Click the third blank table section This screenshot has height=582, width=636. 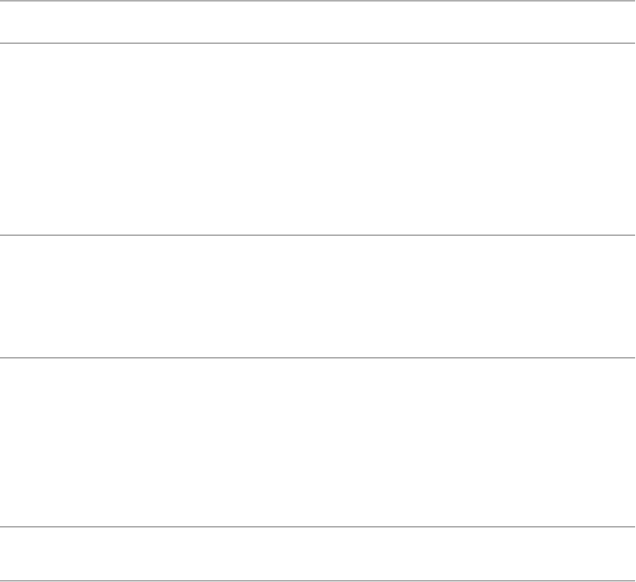318,296
